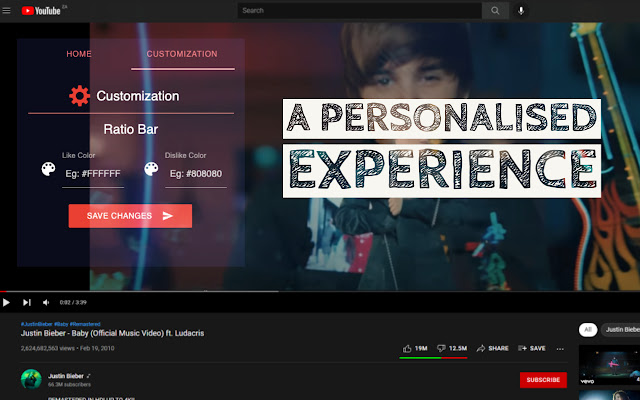Click the green-red like ratio bar
The height and width of the screenshot is (400, 640).
coord(433,358)
